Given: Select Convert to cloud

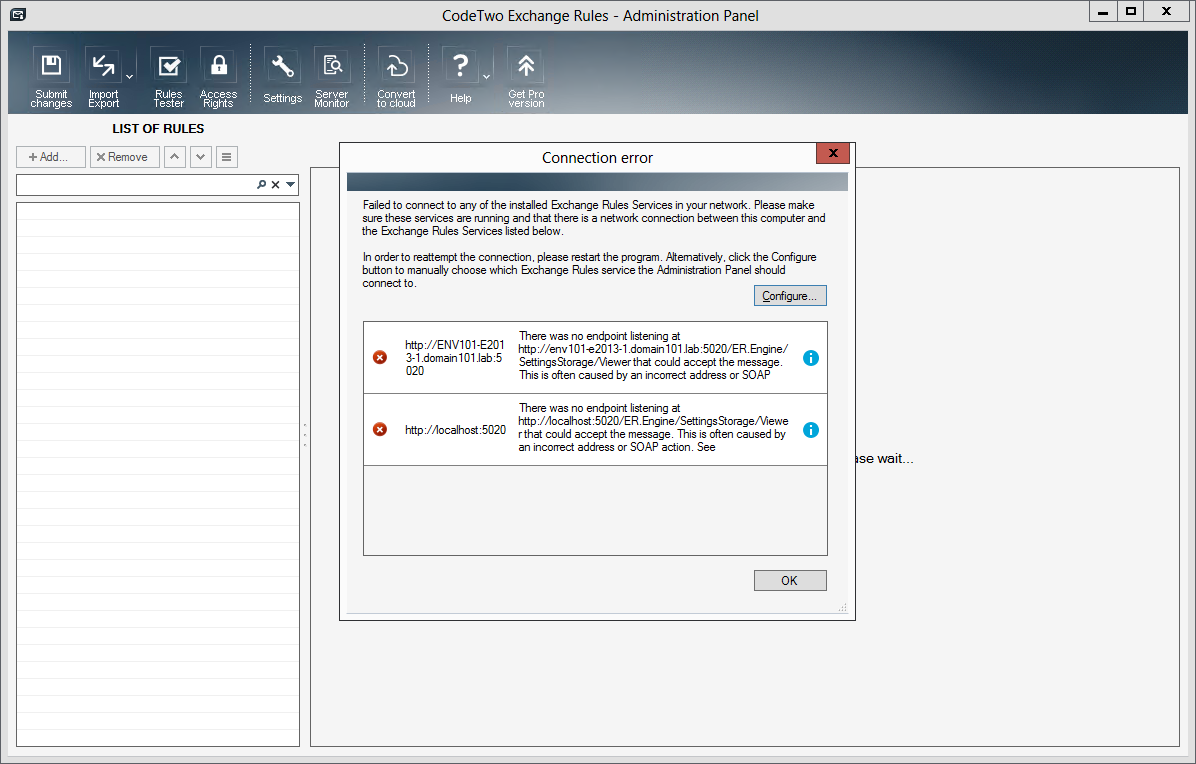Looking at the screenshot, I should point(396,78).
